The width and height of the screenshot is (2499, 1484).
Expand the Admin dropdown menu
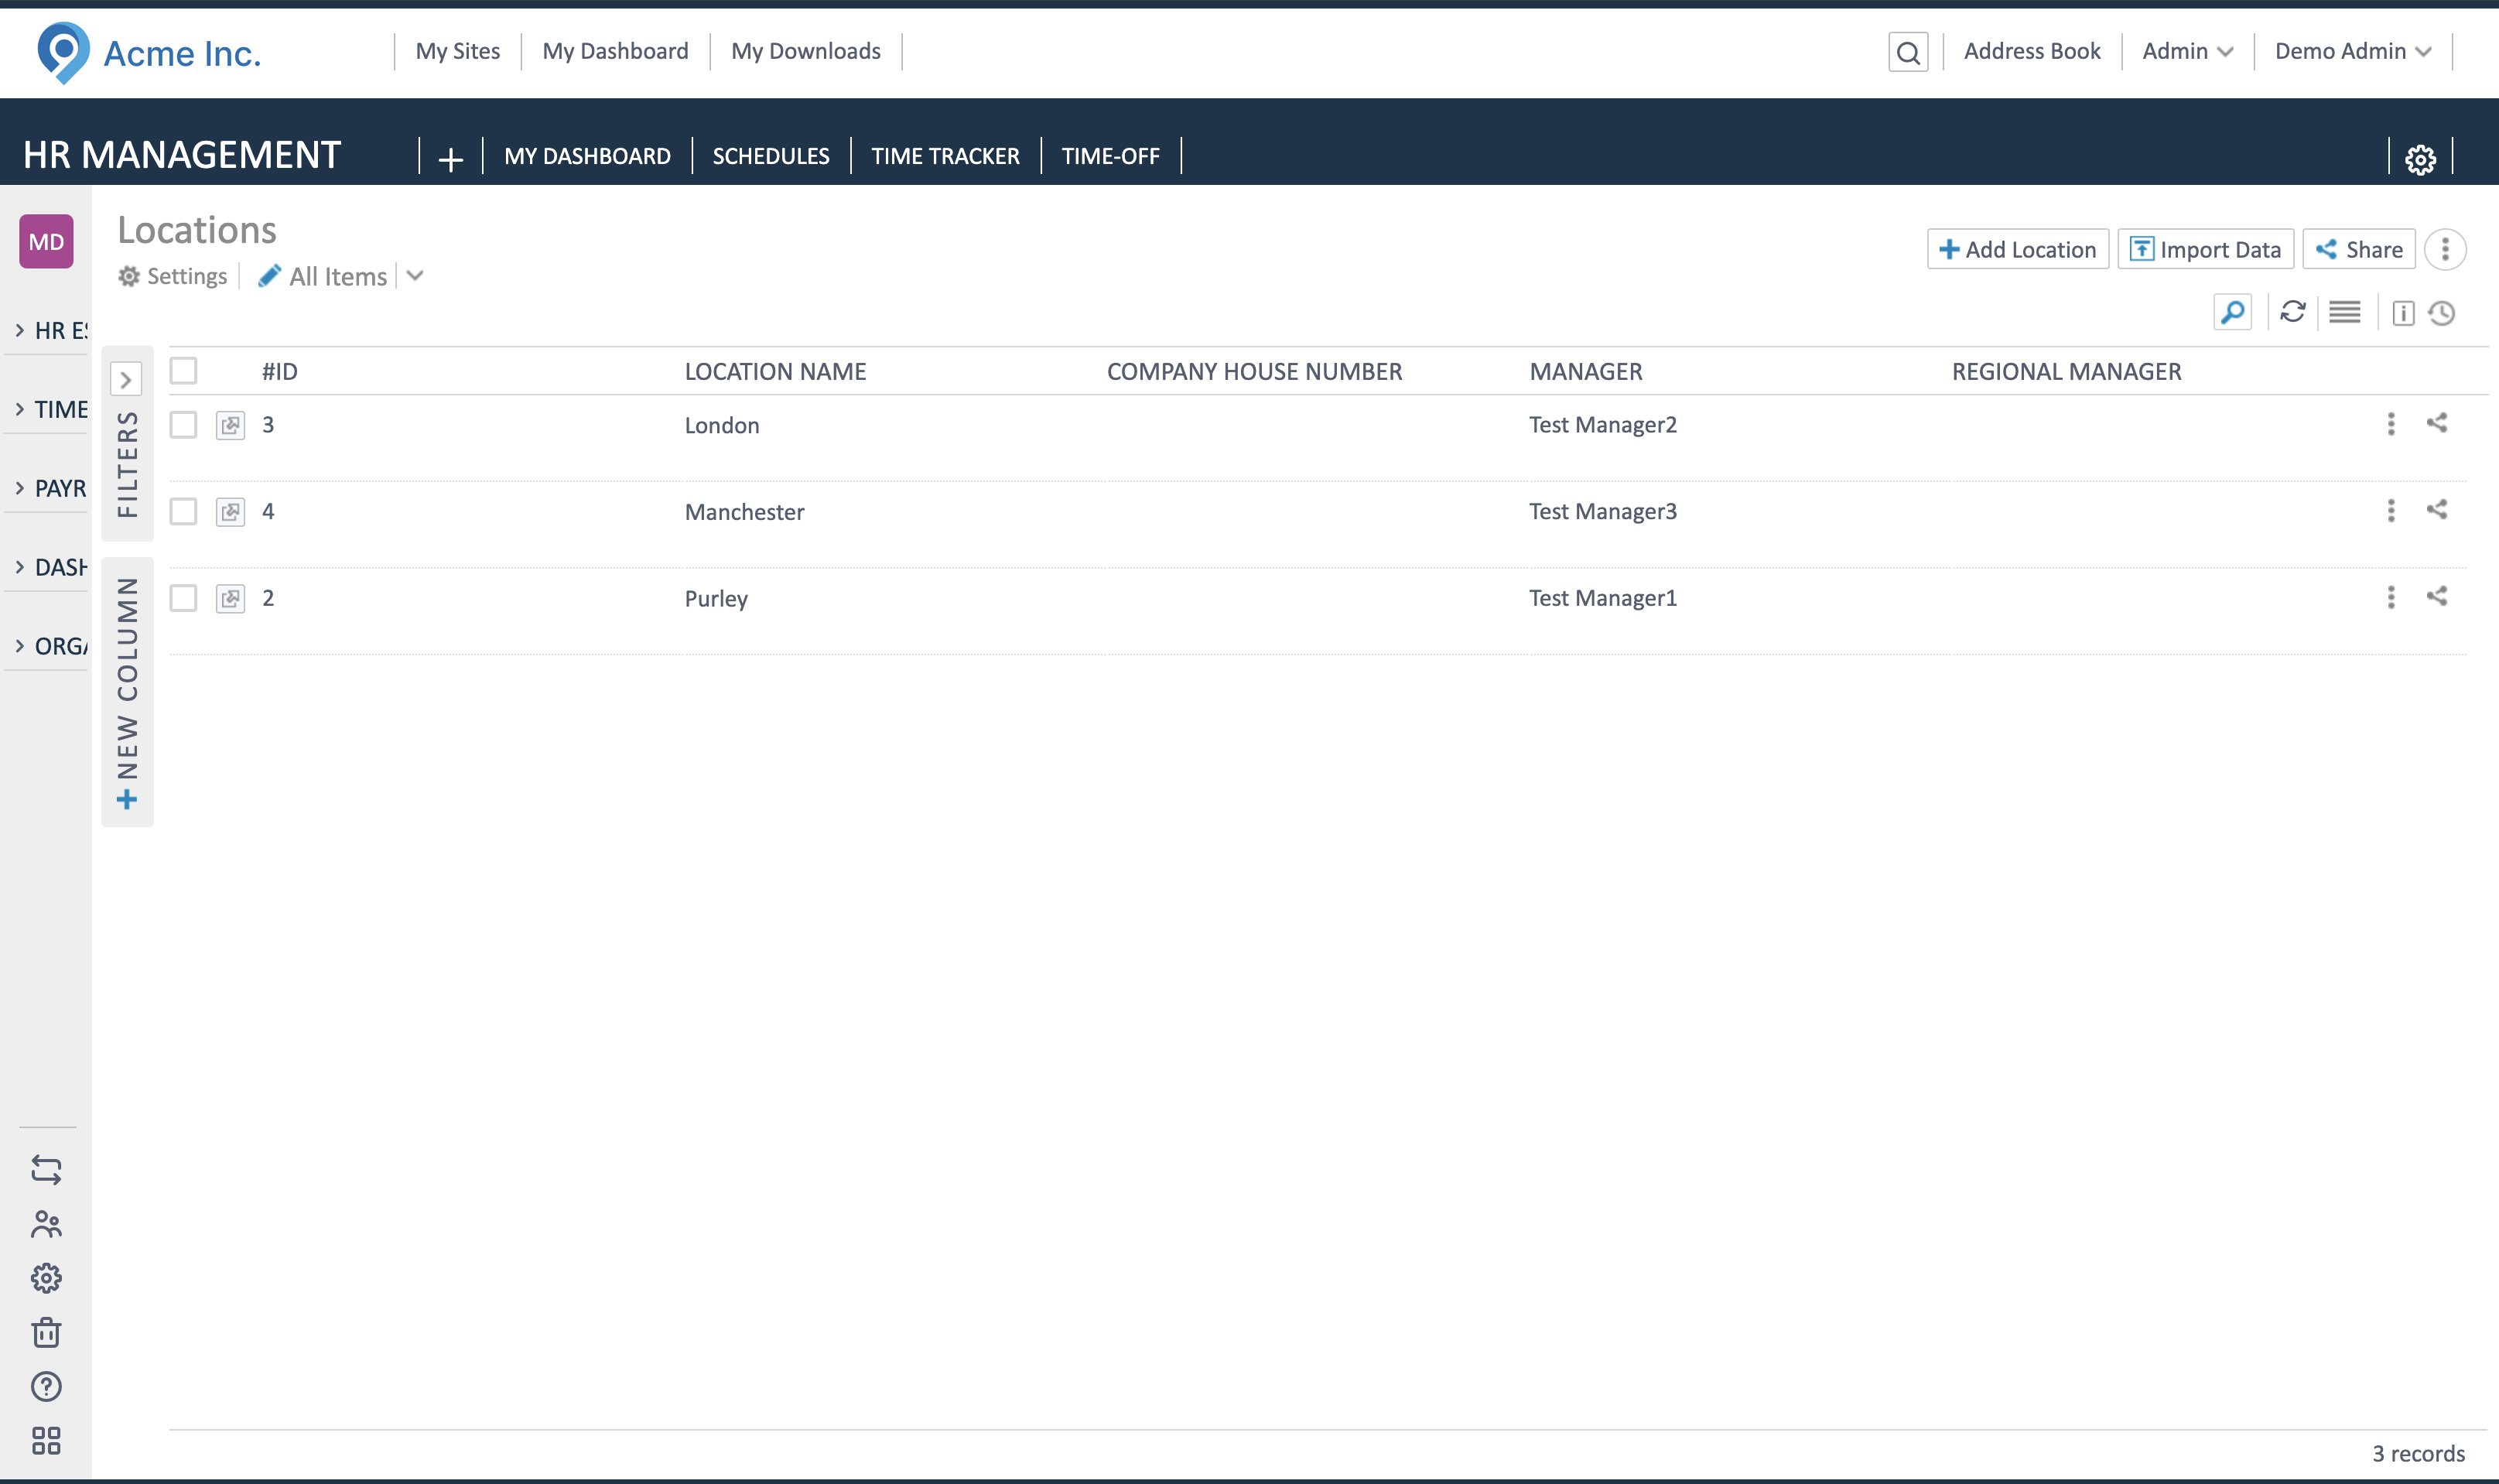pos(2186,52)
